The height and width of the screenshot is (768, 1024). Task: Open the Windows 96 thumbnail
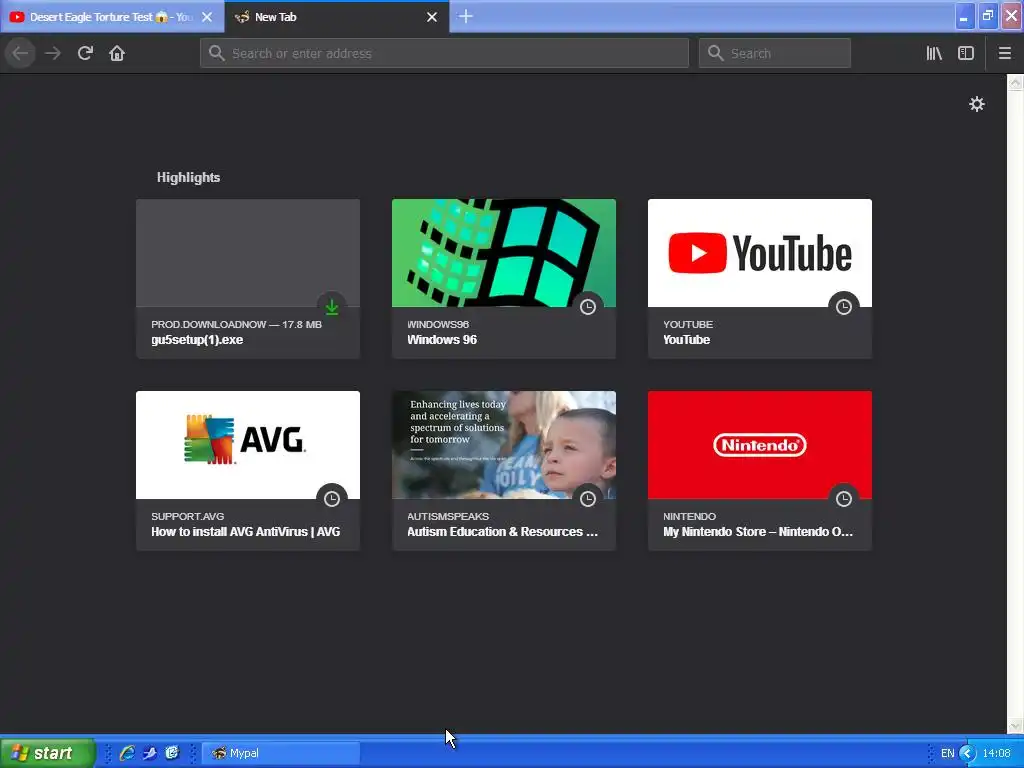point(504,253)
